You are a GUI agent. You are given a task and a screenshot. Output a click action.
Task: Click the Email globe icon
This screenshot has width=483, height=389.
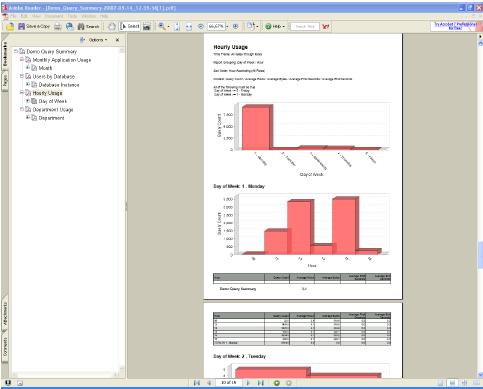pyautogui.click(x=70, y=26)
